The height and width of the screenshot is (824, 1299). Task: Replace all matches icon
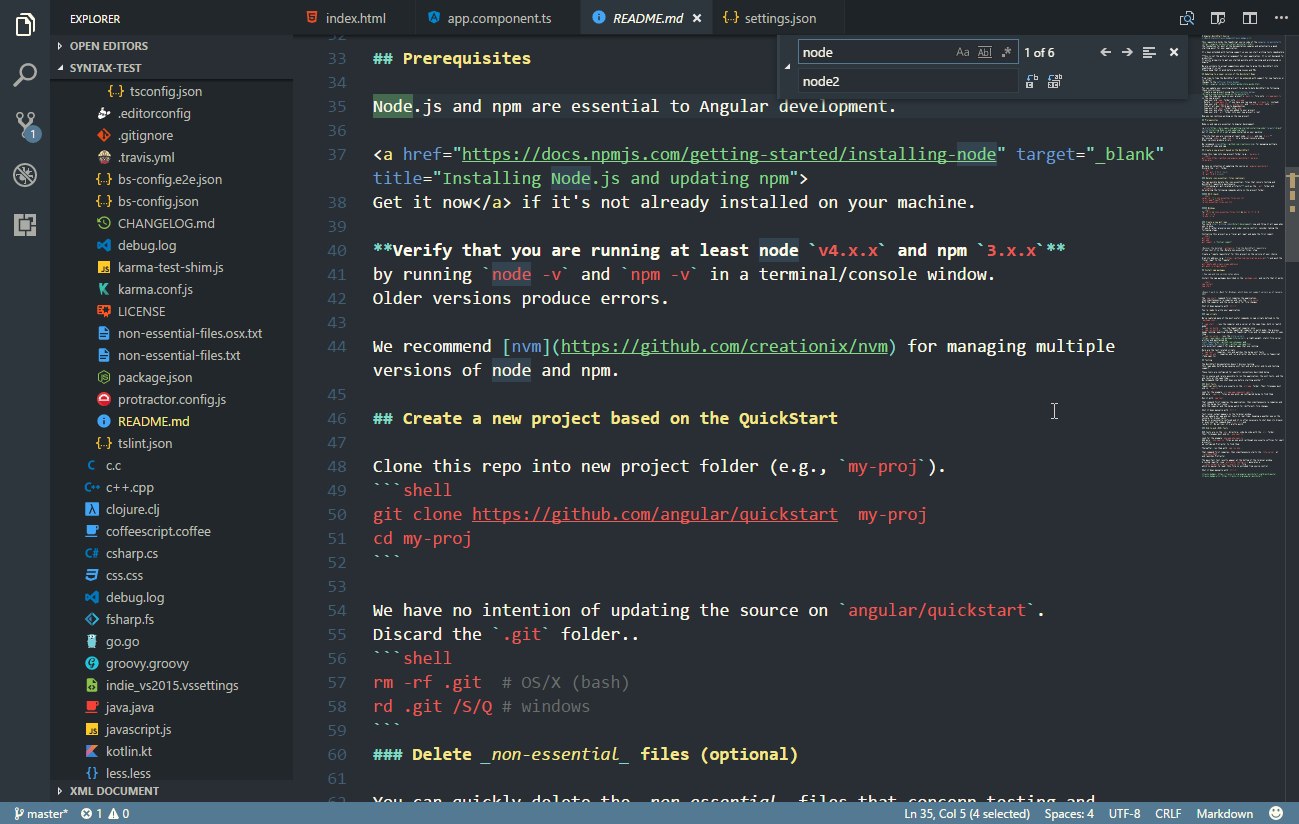coord(1054,81)
